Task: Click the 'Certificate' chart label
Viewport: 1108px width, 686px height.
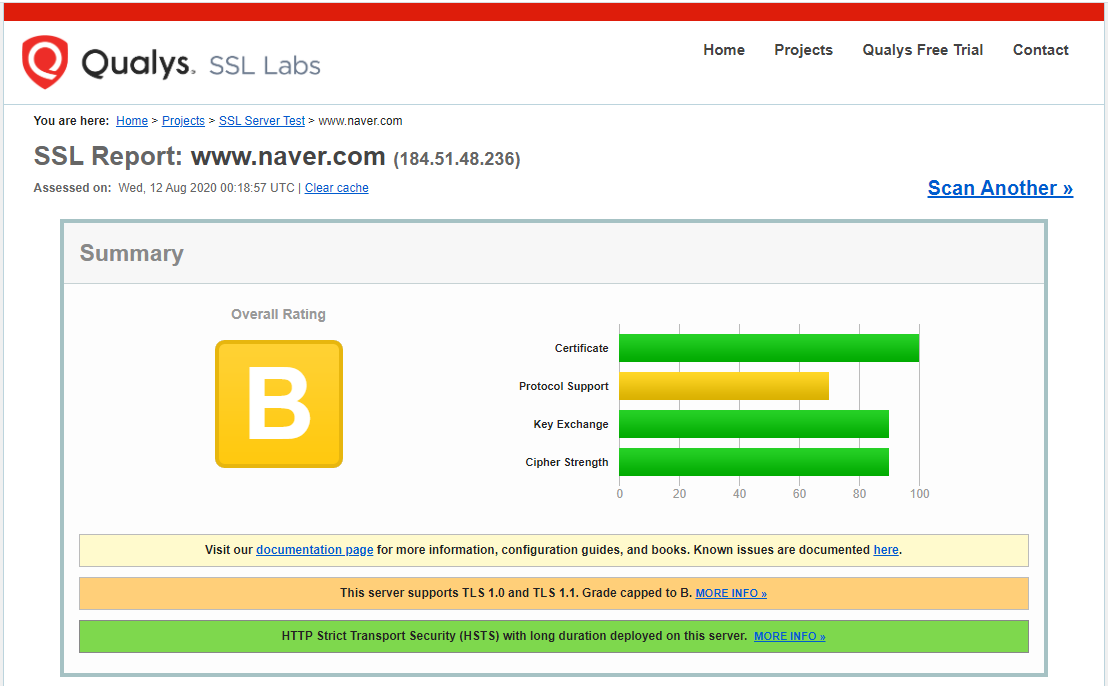Action: point(582,348)
